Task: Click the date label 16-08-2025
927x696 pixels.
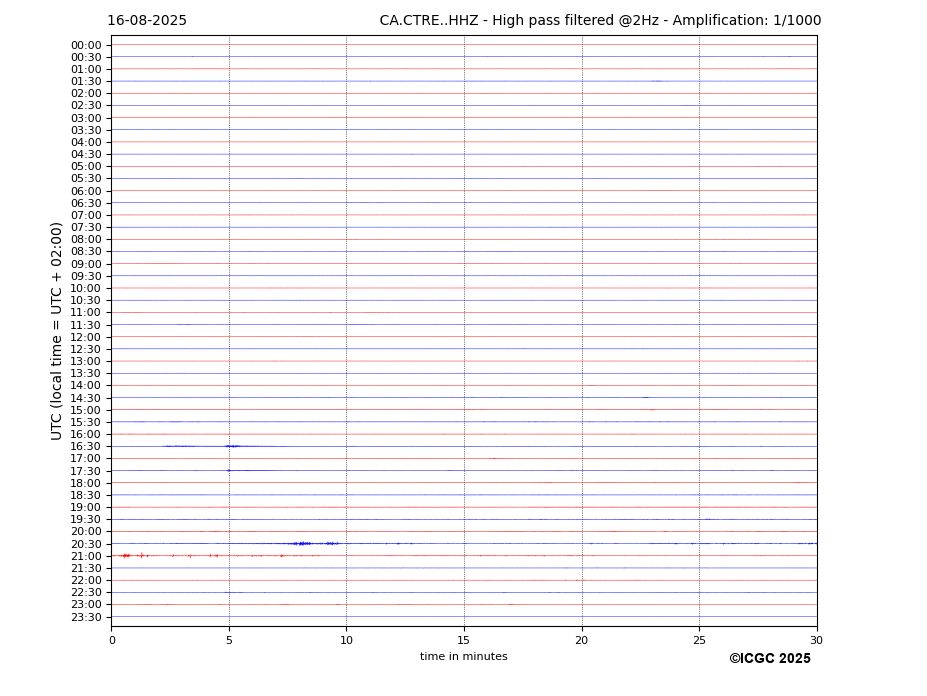Action: (147, 21)
